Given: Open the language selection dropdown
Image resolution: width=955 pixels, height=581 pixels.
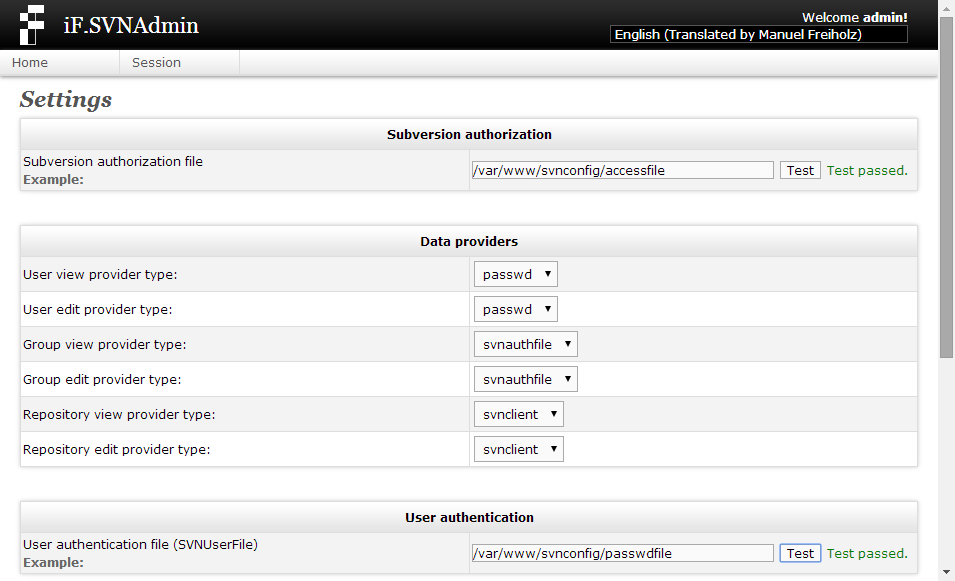Looking at the screenshot, I should click(758, 35).
